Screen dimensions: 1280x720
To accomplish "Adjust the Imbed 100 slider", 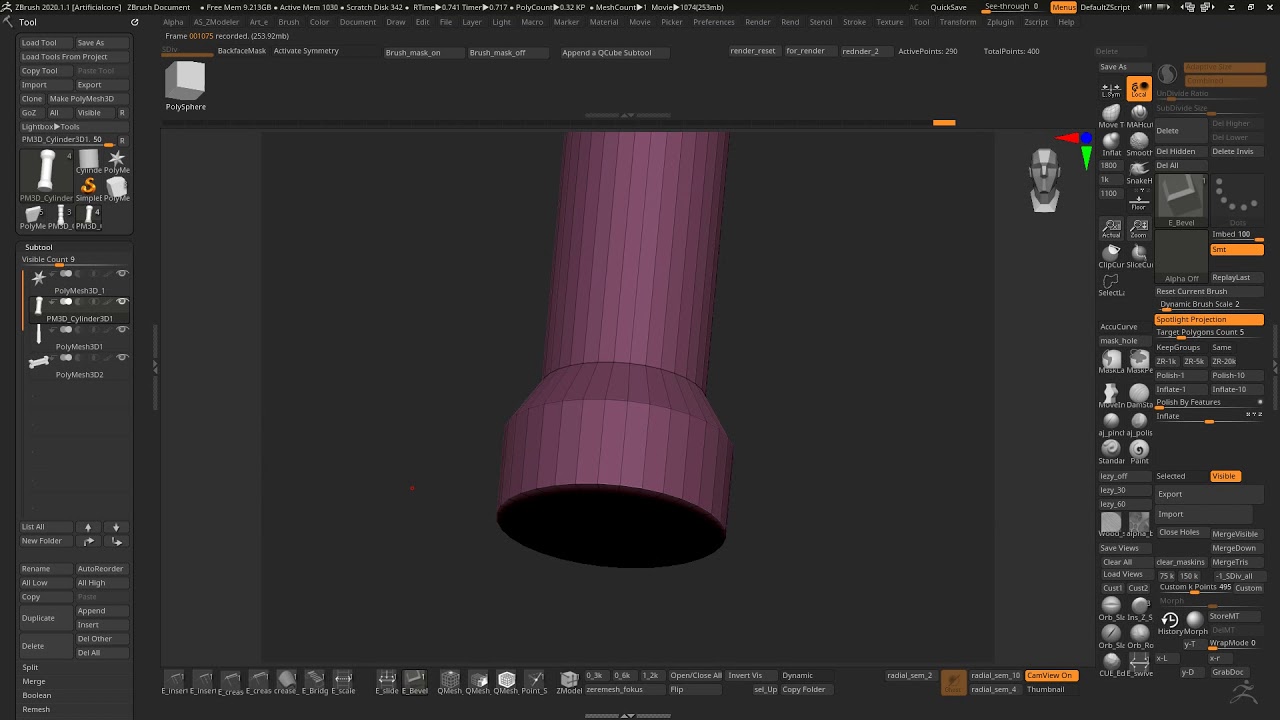I will [x=1236, y=235].
